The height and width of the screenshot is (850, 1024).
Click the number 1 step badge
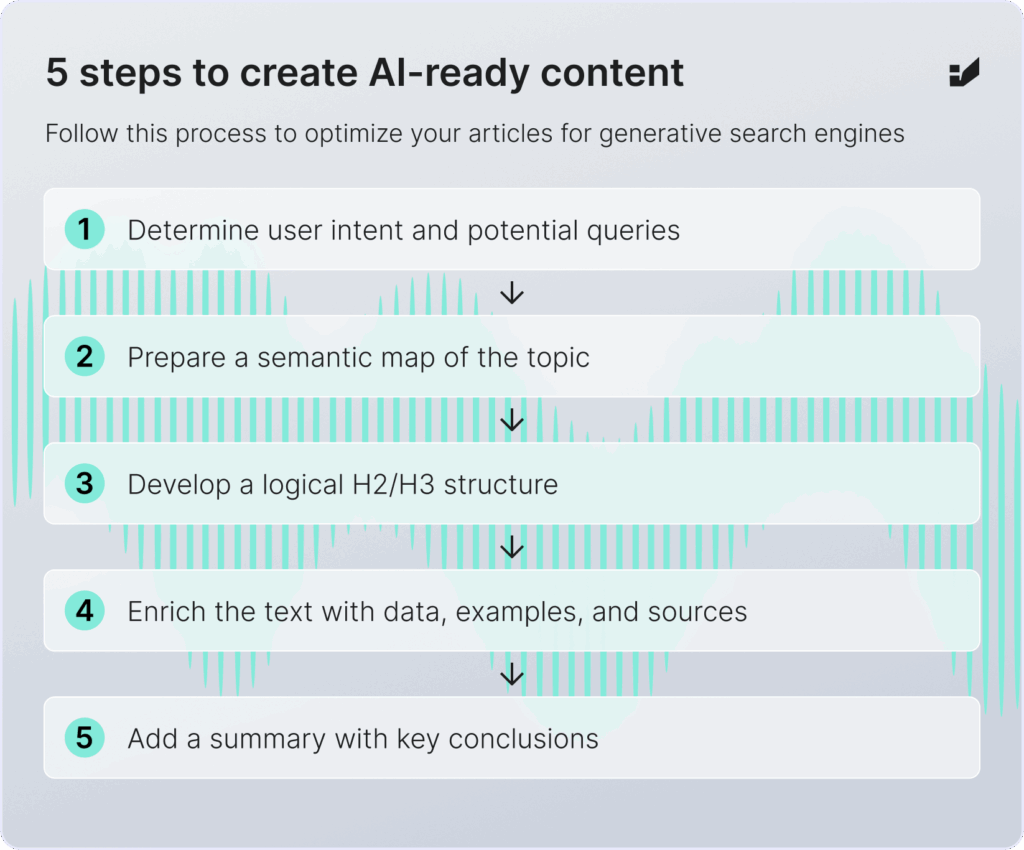click(x=85, y=230)
